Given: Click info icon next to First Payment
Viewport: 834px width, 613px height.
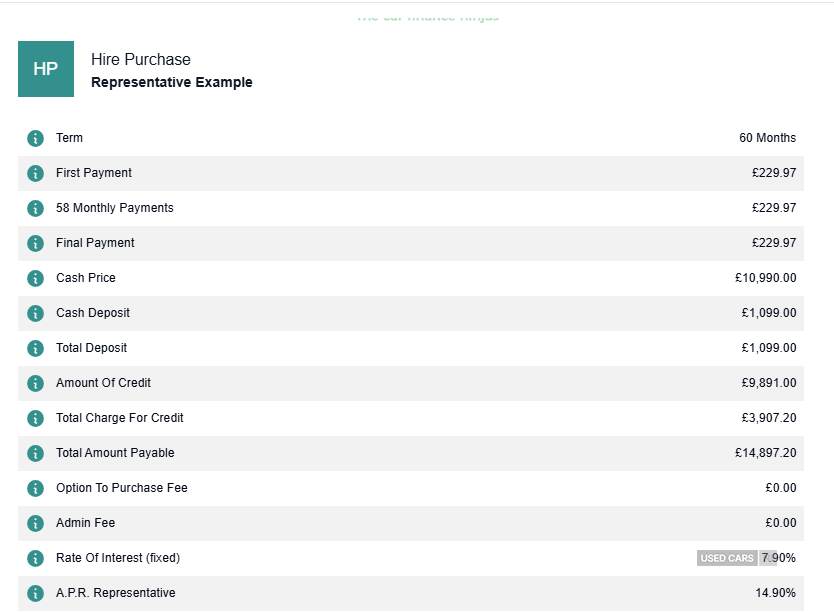Looking at the screenshot, I should point(35,173).
